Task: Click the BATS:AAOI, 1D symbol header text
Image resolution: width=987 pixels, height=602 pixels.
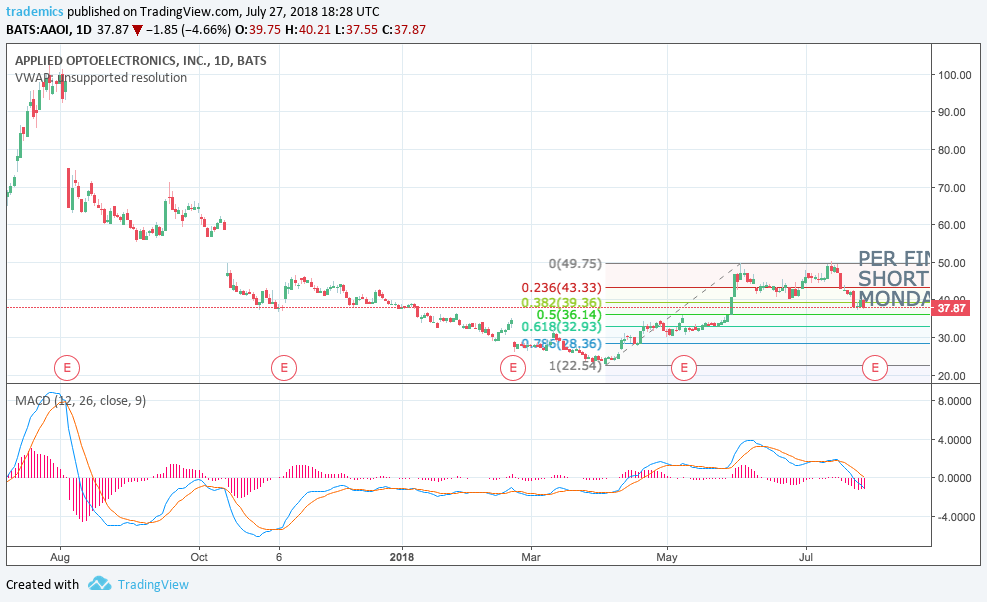Action: pyautogui.click(x=49, y=30)
